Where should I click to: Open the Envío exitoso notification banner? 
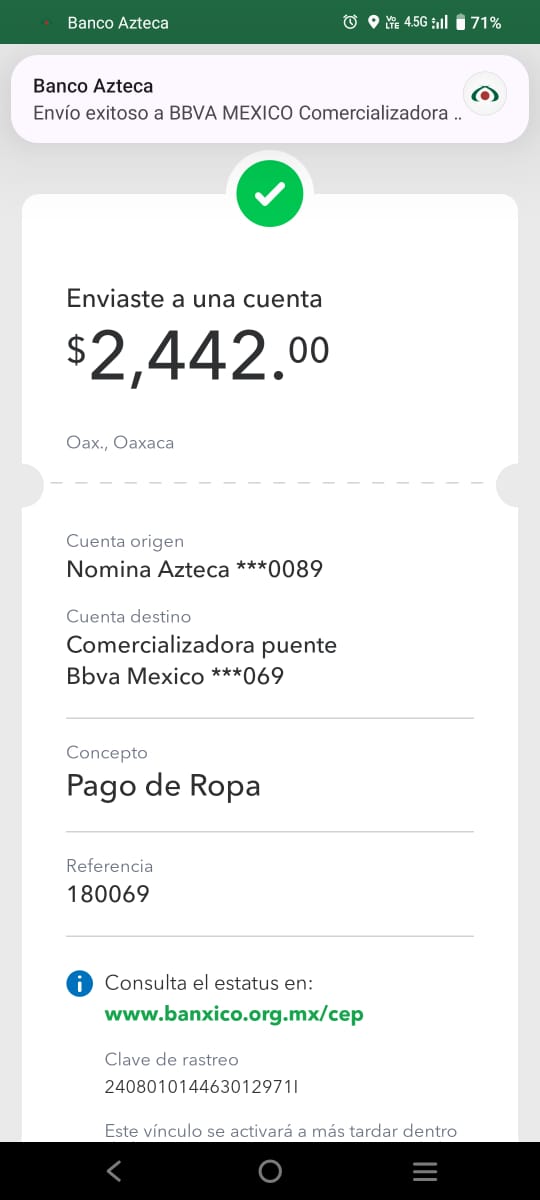270,99
